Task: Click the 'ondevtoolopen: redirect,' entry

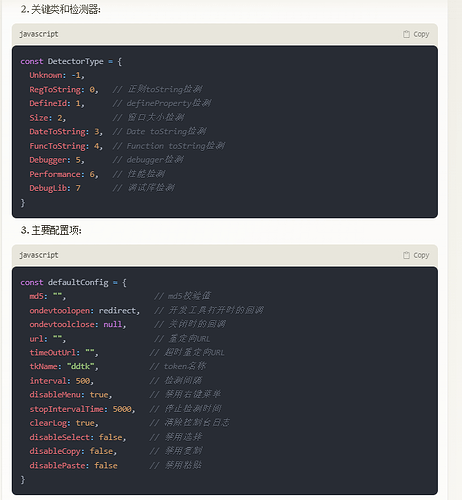Action: pyautogui.click(x=85, y=311)
